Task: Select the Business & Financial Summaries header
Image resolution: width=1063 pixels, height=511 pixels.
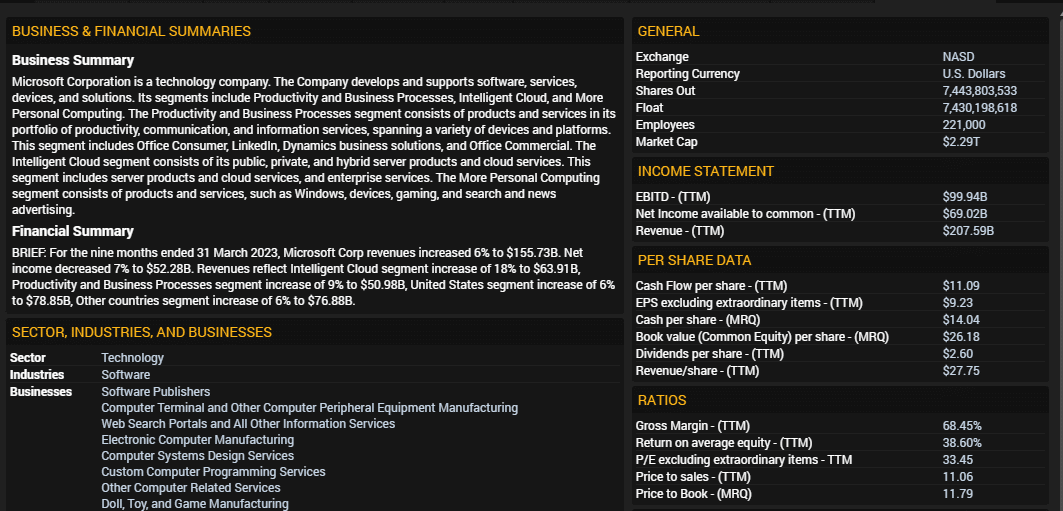Action: (132, 31)
